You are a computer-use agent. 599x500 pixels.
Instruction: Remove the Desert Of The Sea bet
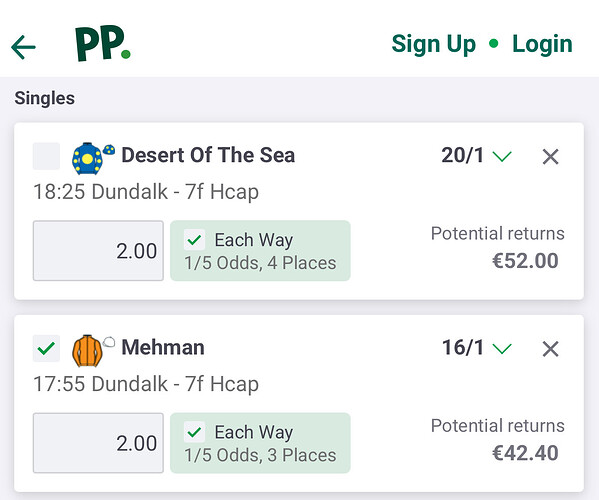point(550,157)
